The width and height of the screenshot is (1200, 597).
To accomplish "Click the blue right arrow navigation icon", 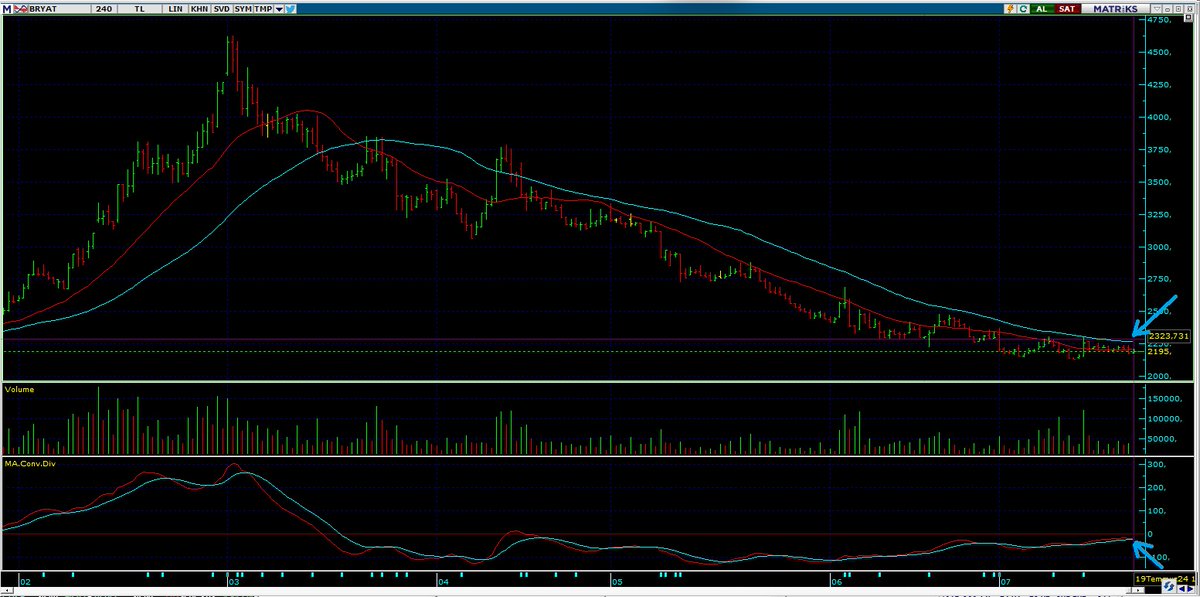I will [x=1191, y=589].
